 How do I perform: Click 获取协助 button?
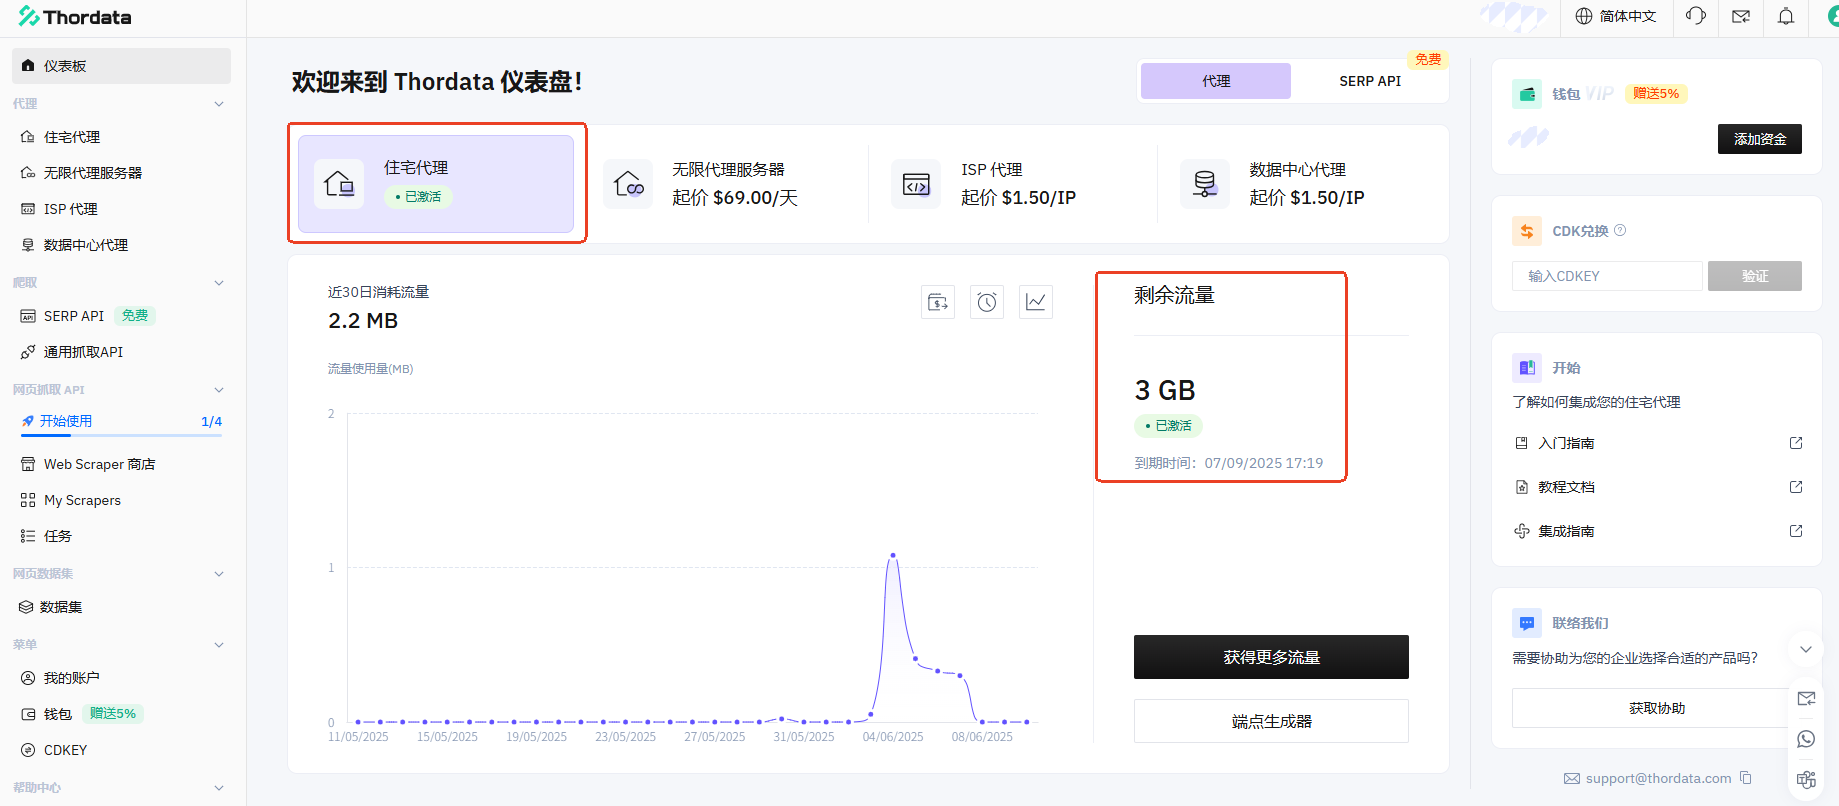pos(1656,708)
